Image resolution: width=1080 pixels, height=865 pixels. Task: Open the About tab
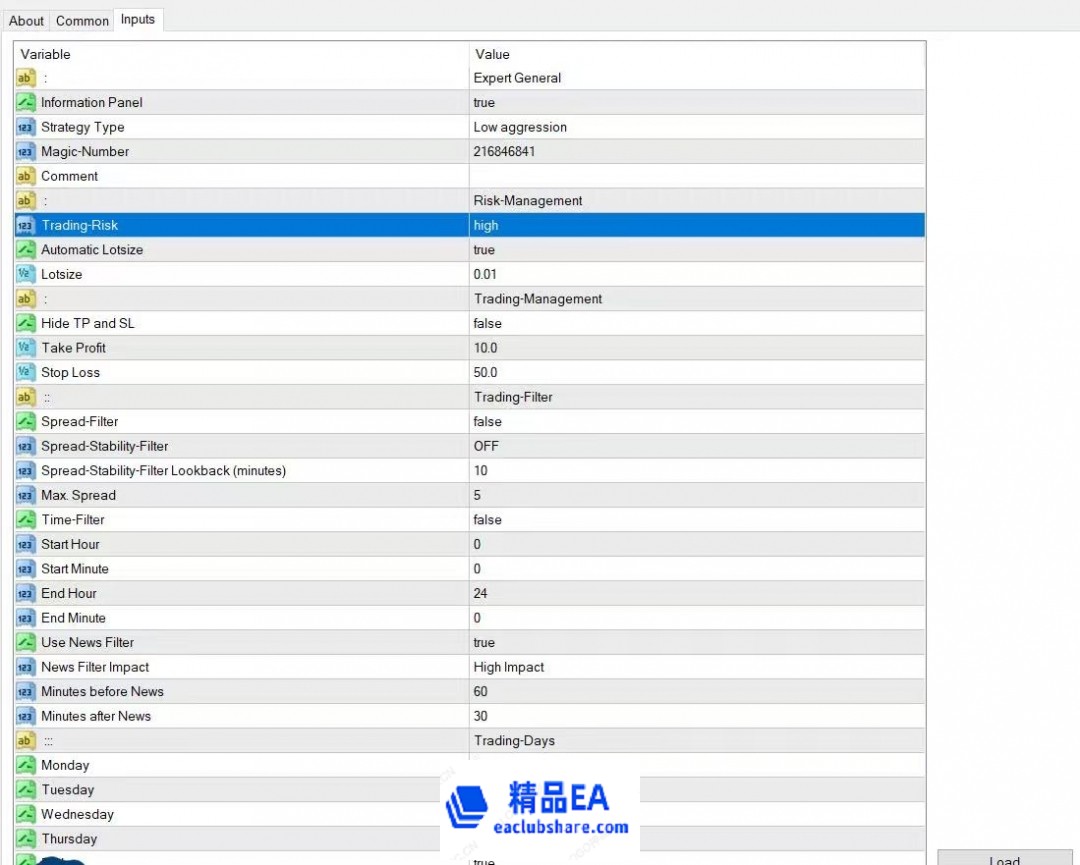(26, 20)
